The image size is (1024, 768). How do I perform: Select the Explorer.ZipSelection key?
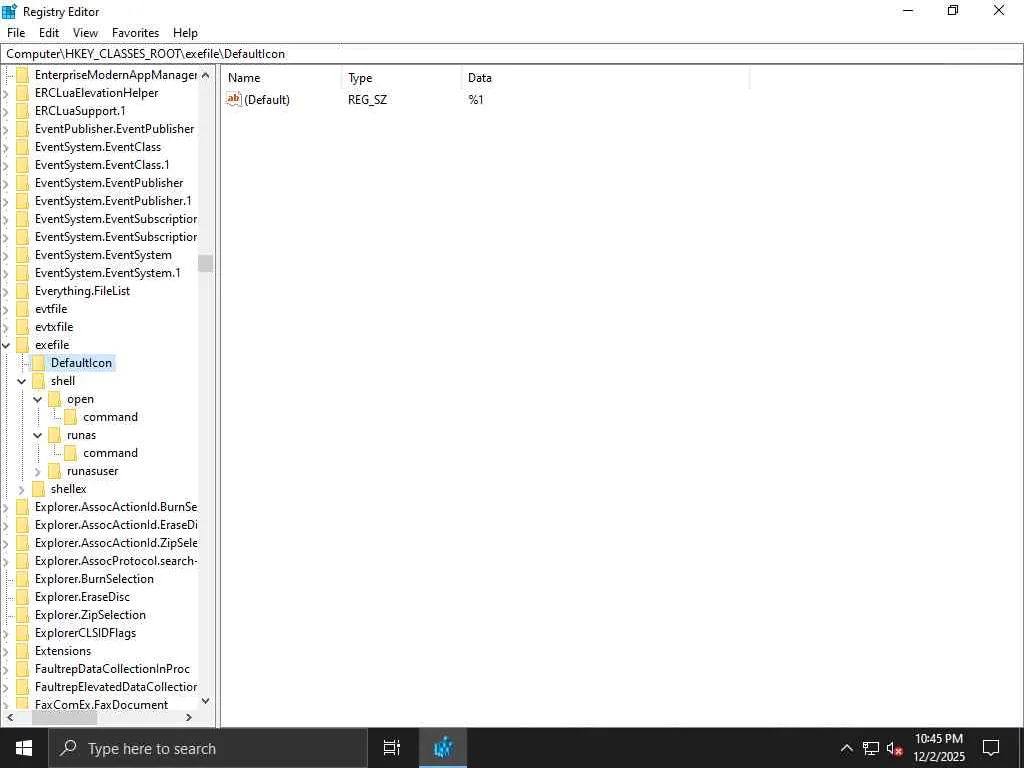click(x=90, y=615)
